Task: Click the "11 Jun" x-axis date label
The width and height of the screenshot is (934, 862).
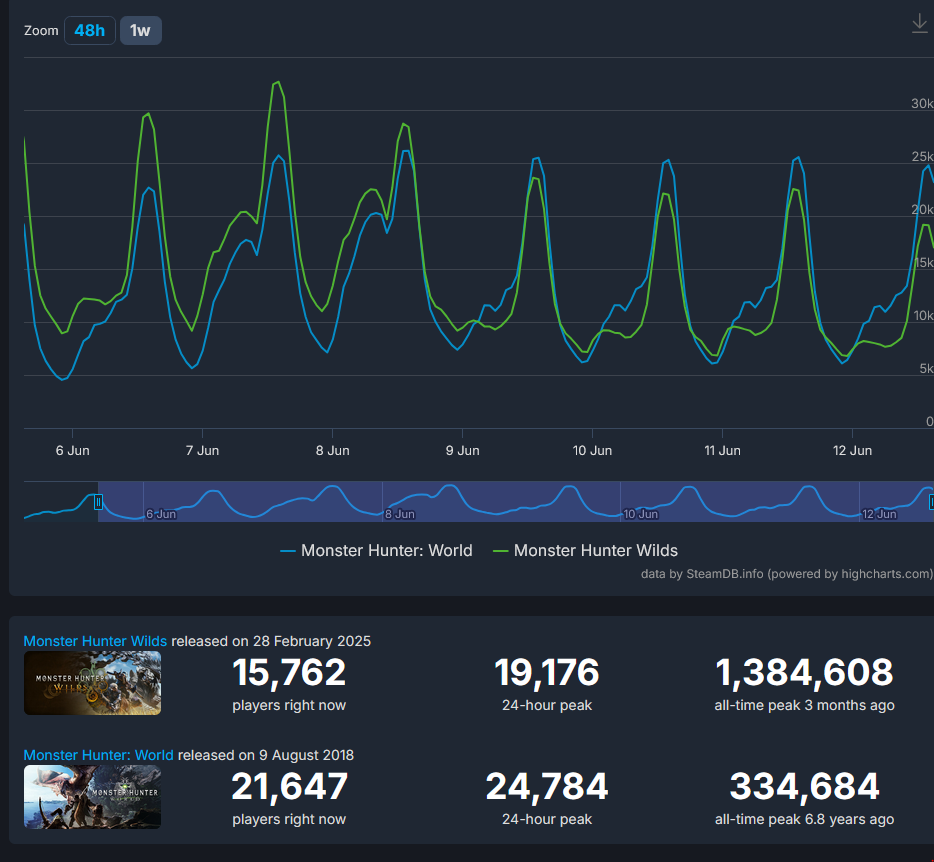Action: tap(723, 450)
